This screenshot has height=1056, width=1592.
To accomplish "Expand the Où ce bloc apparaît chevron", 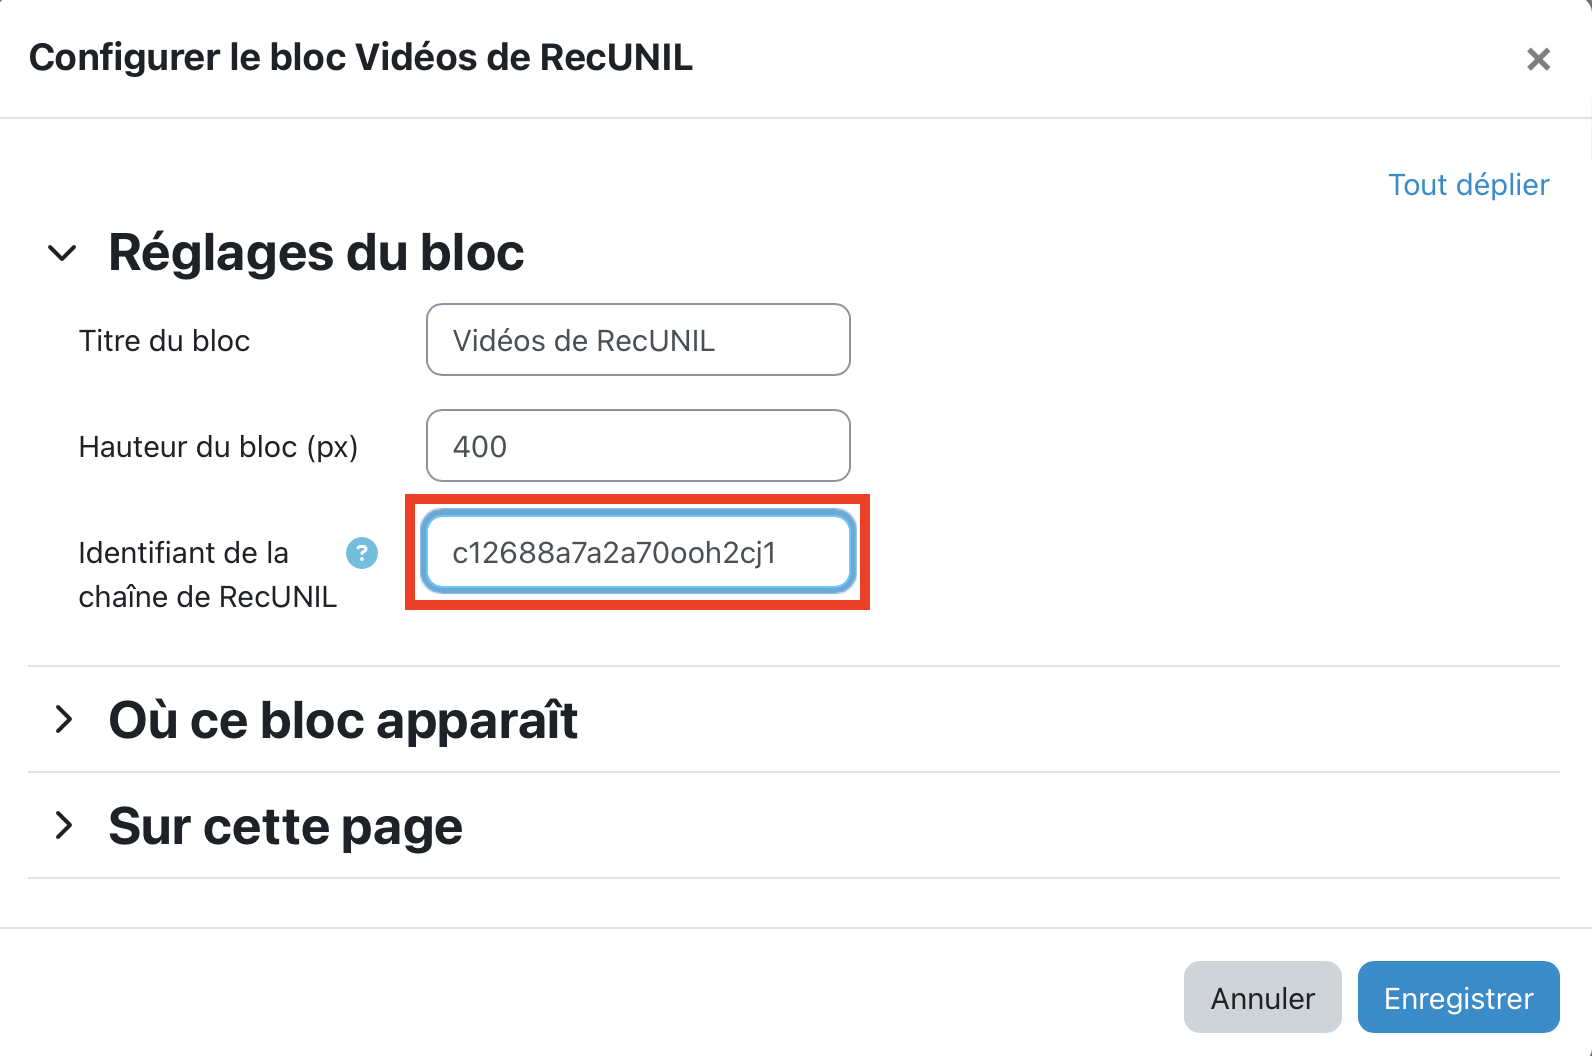I will coord(64,719).
